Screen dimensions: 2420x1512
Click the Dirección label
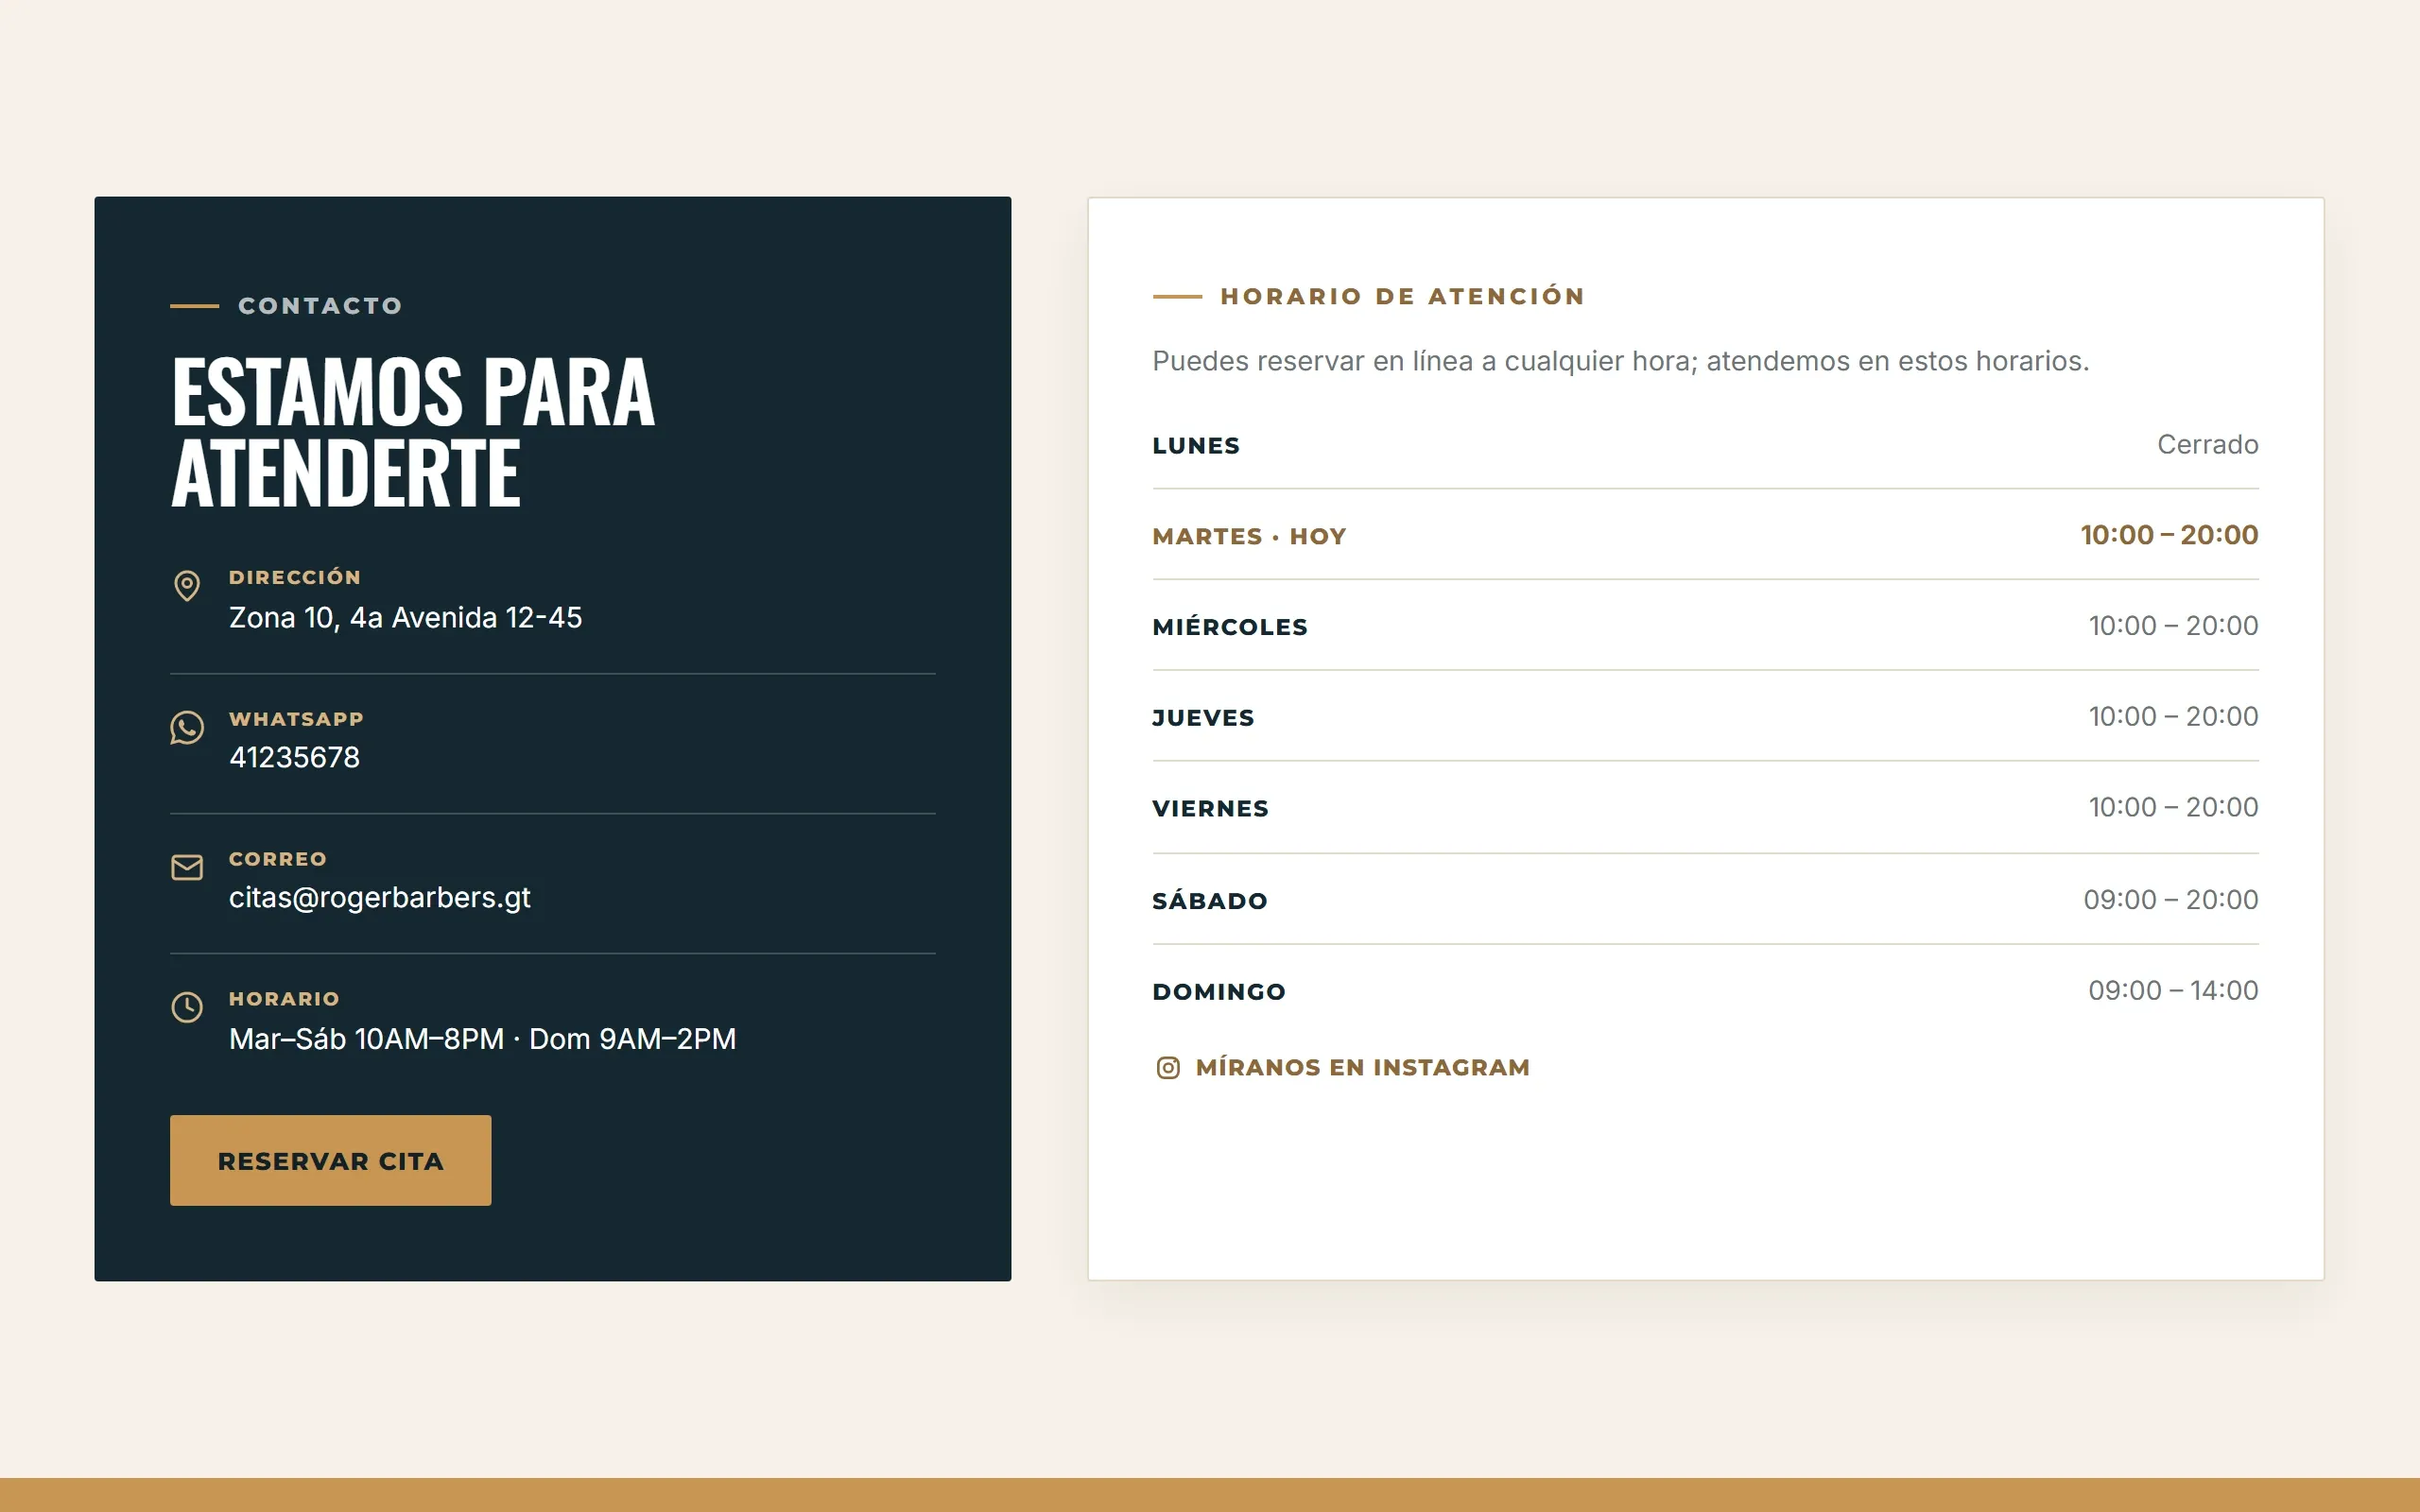click(295, 577)
